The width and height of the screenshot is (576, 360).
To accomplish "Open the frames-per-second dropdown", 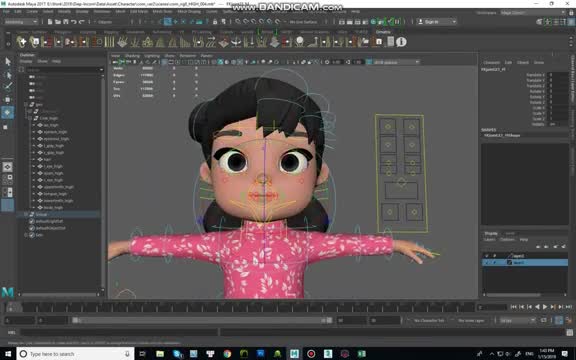I will pos(517,321).
